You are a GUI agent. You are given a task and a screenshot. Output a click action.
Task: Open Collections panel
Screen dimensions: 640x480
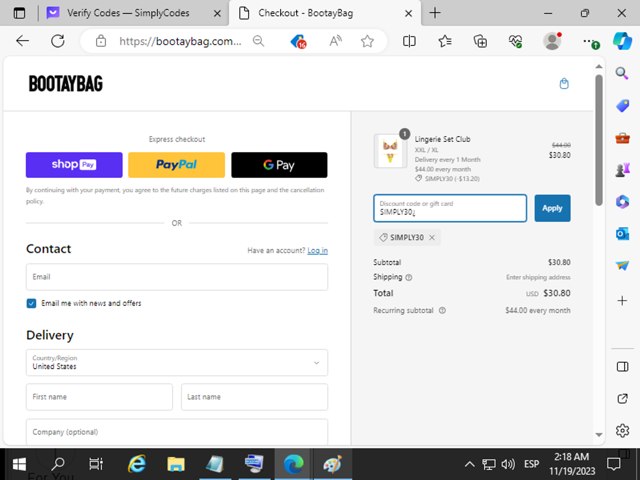point(480,41)
